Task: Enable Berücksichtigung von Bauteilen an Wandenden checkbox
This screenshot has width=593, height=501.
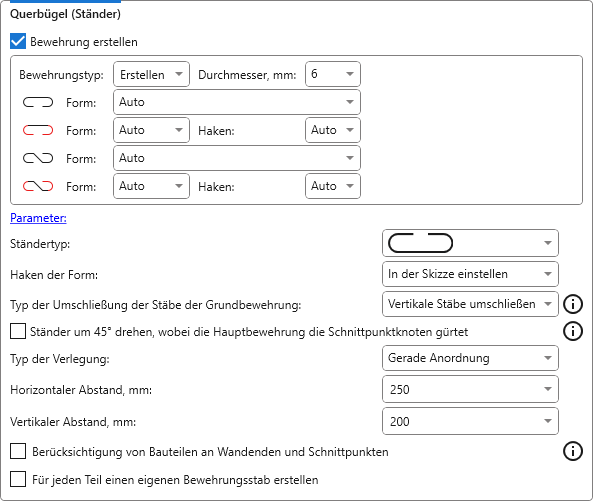Action: click(x=18, y=451)
